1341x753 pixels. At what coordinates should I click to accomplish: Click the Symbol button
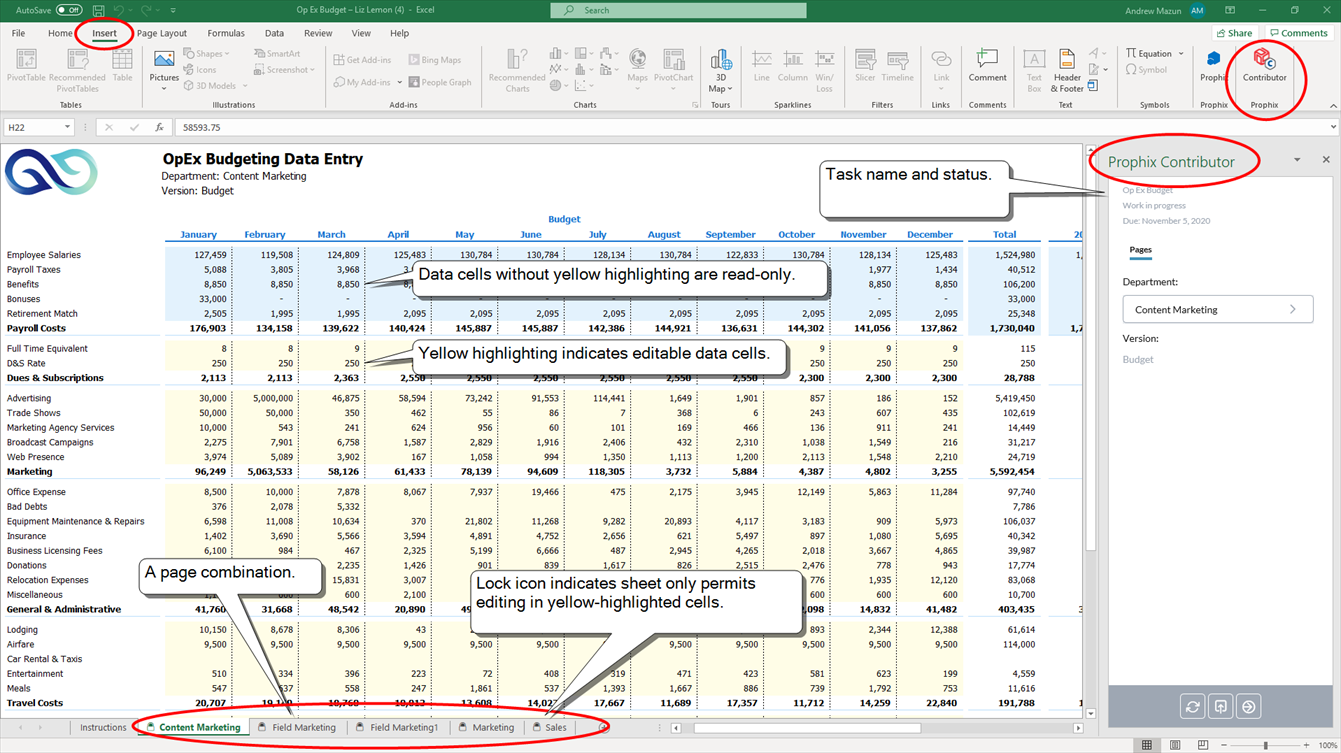[1146, 70]
